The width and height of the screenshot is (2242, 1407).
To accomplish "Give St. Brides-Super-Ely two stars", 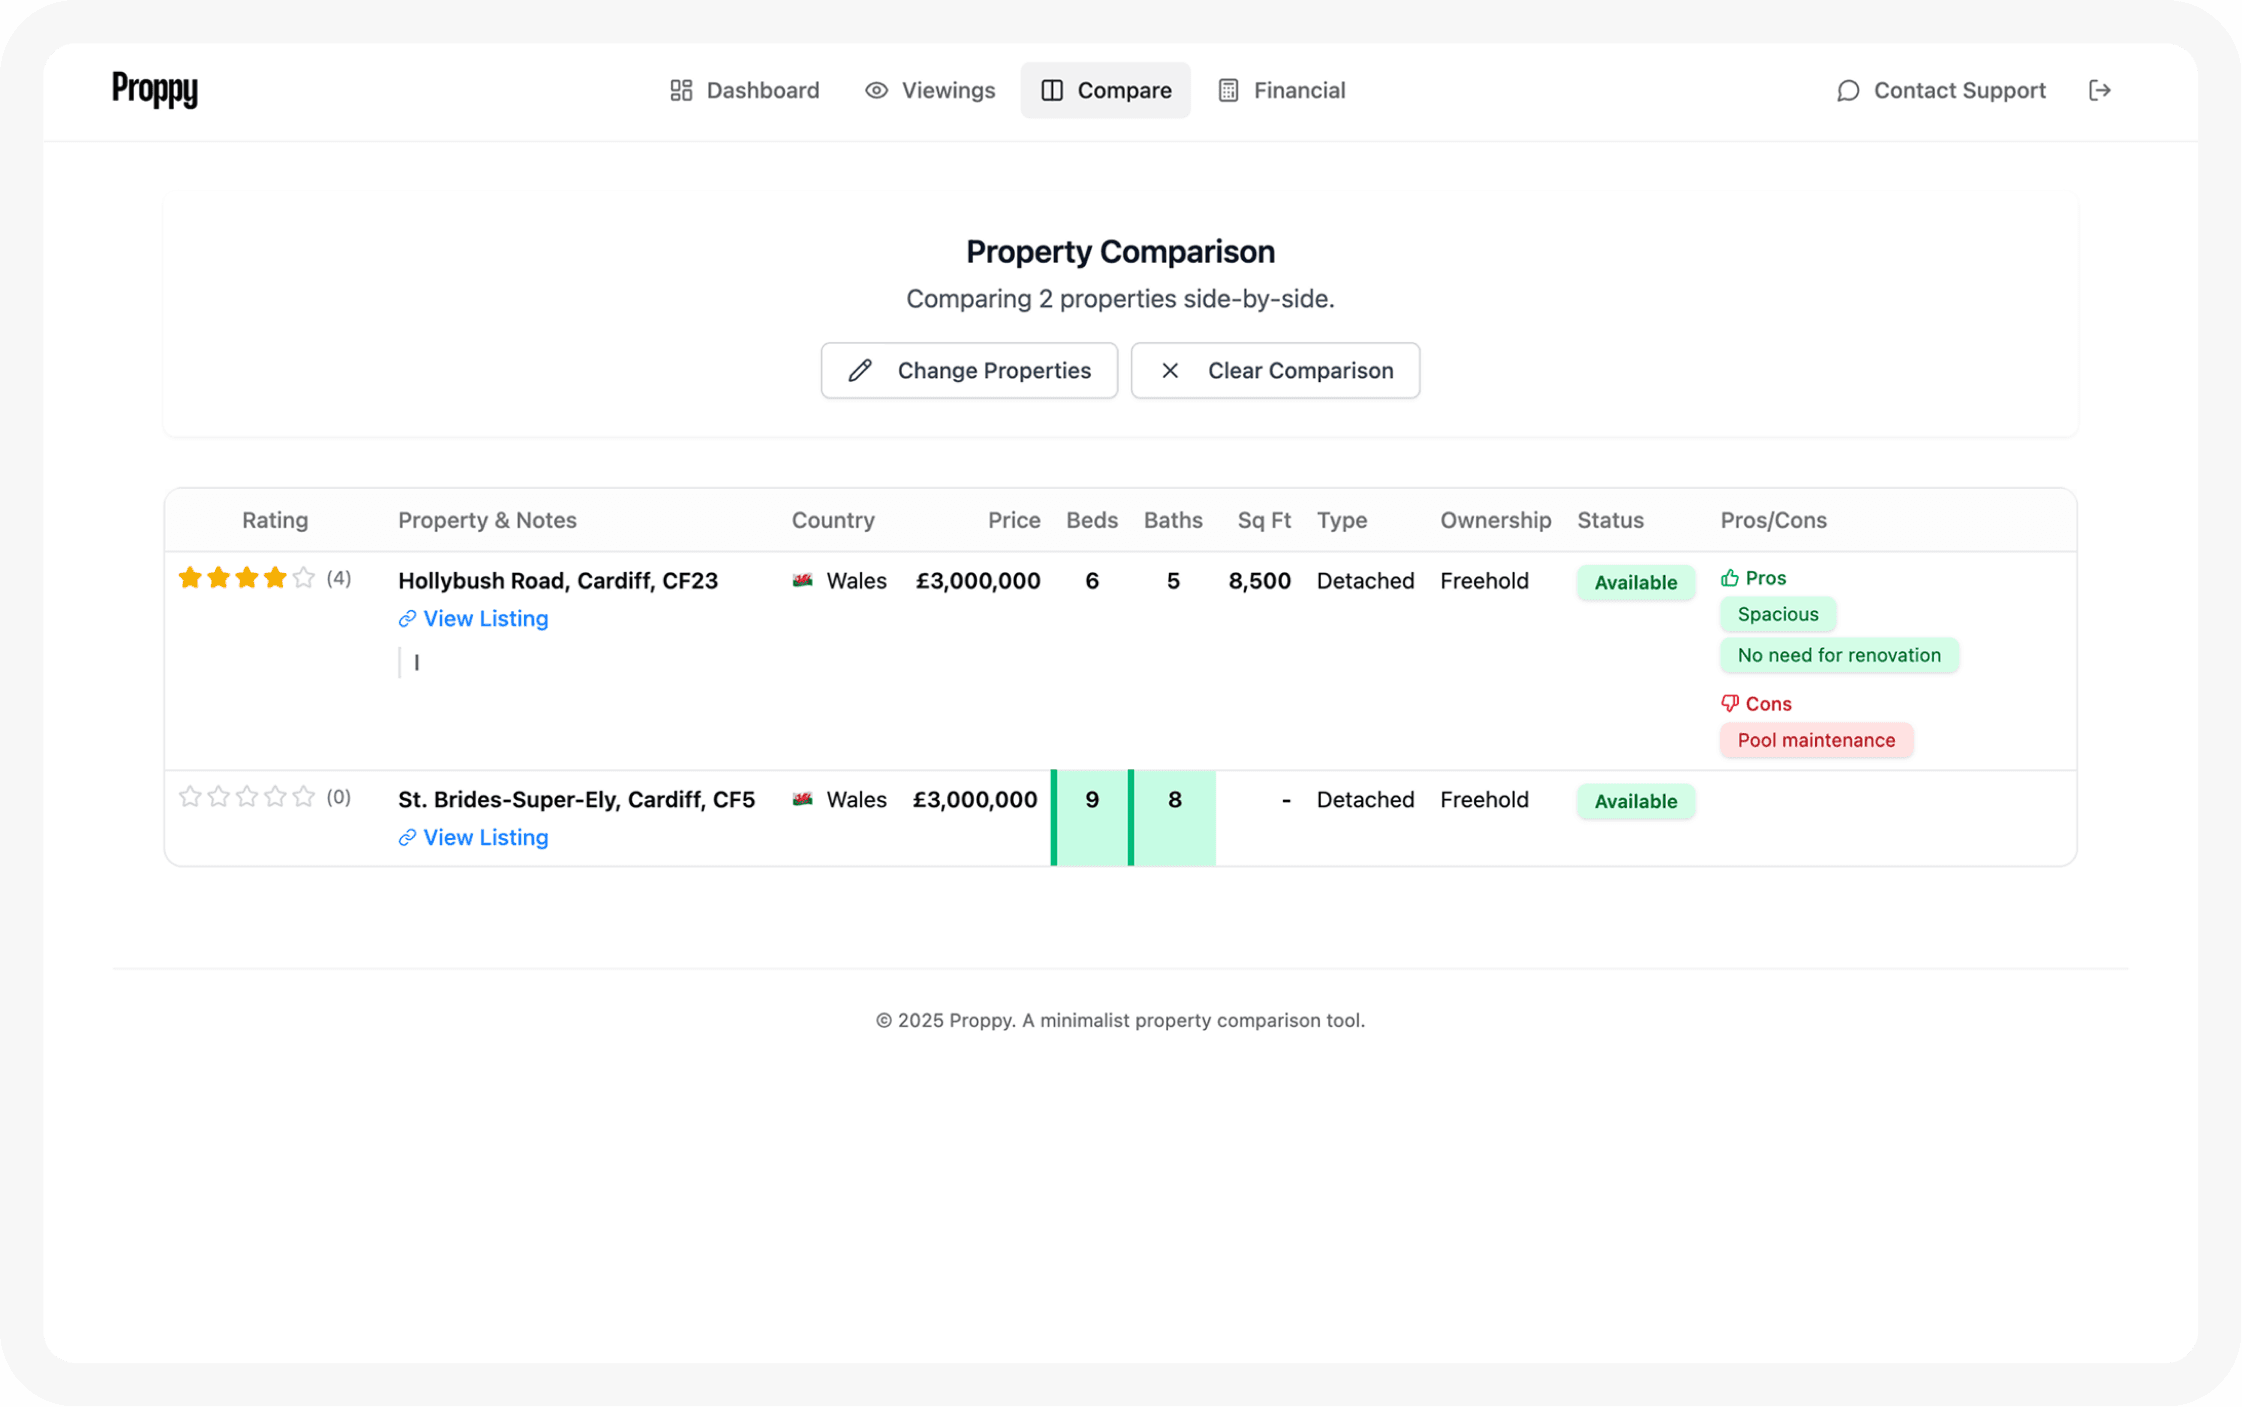I will (219, 797).
